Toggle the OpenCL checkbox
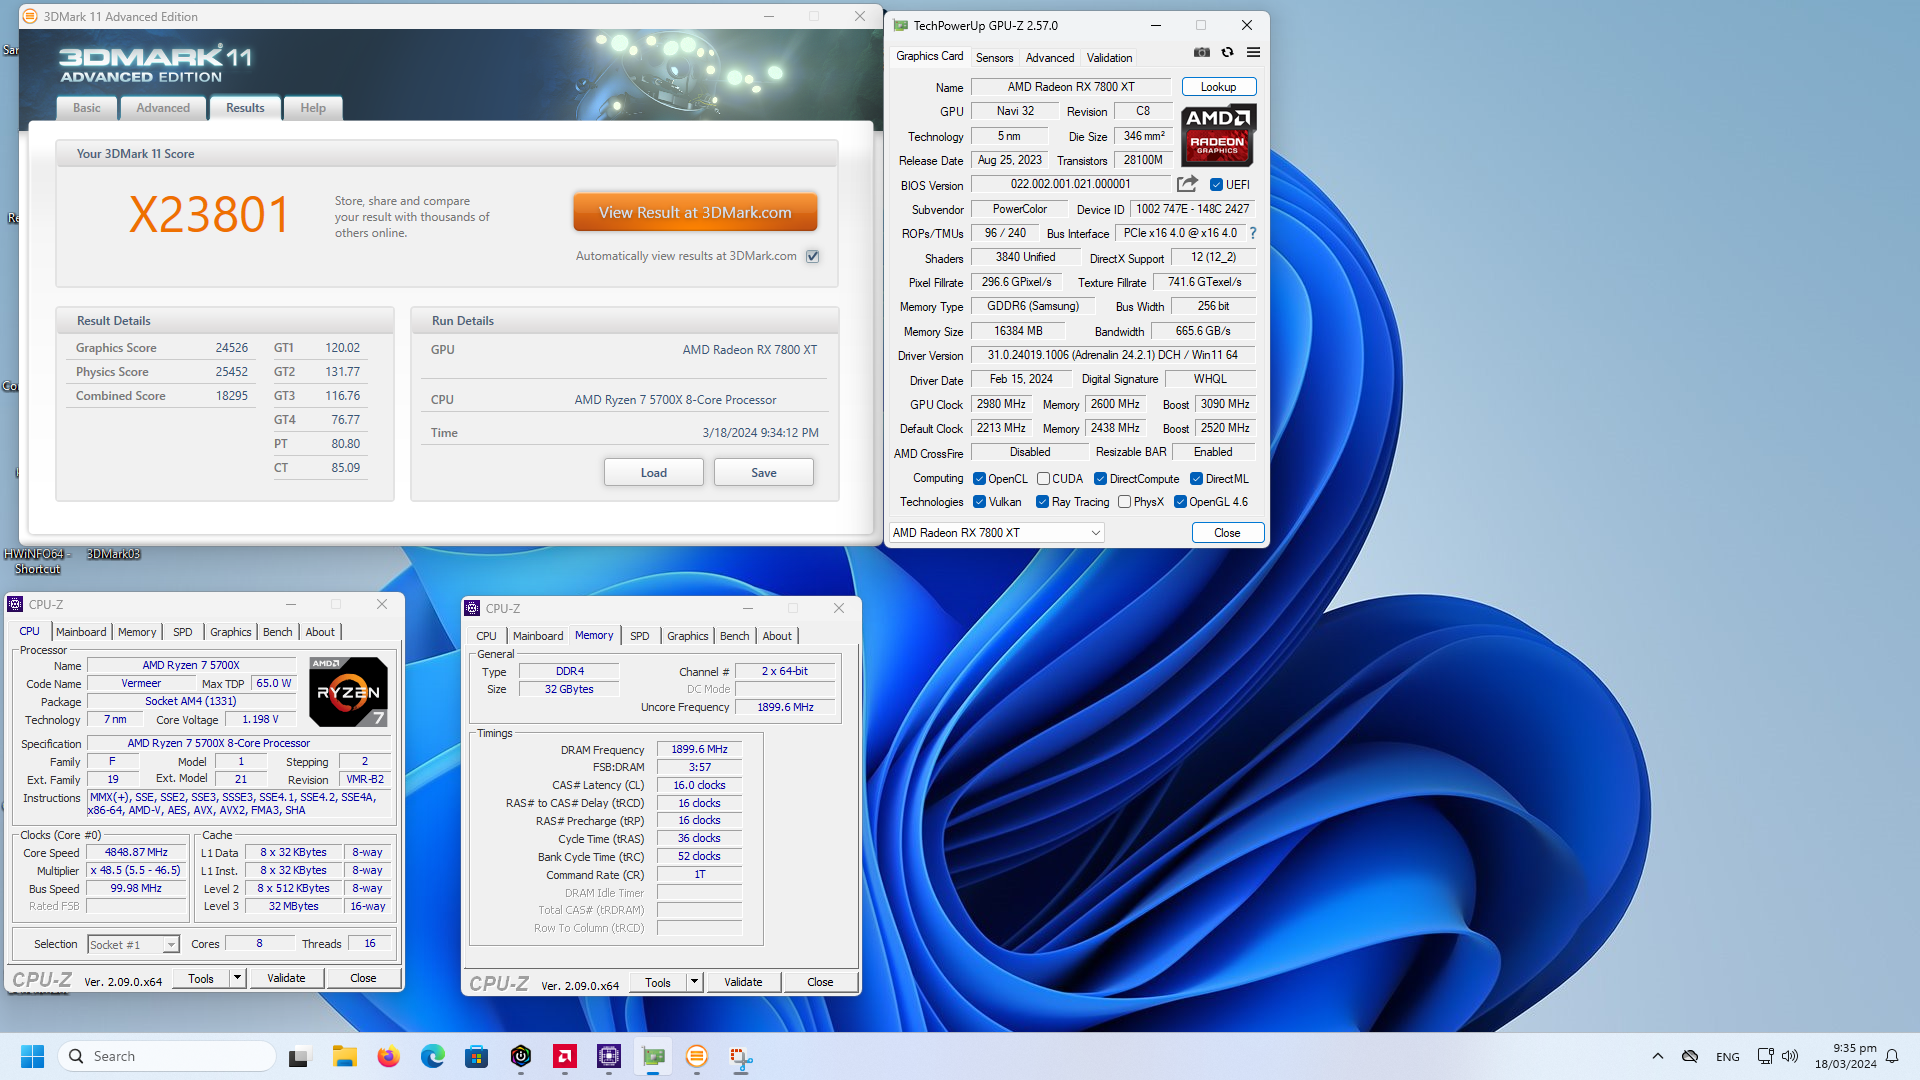This screenshot has height=1080, width=1920. [x=979, y=479]
